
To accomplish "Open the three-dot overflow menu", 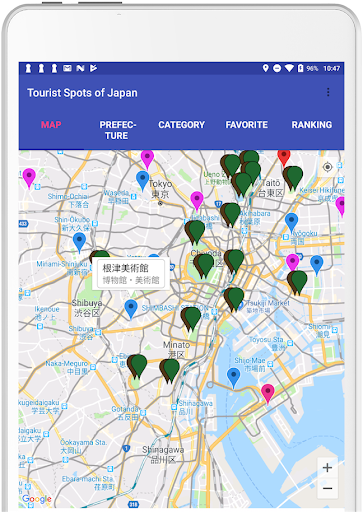I will 328,92.
